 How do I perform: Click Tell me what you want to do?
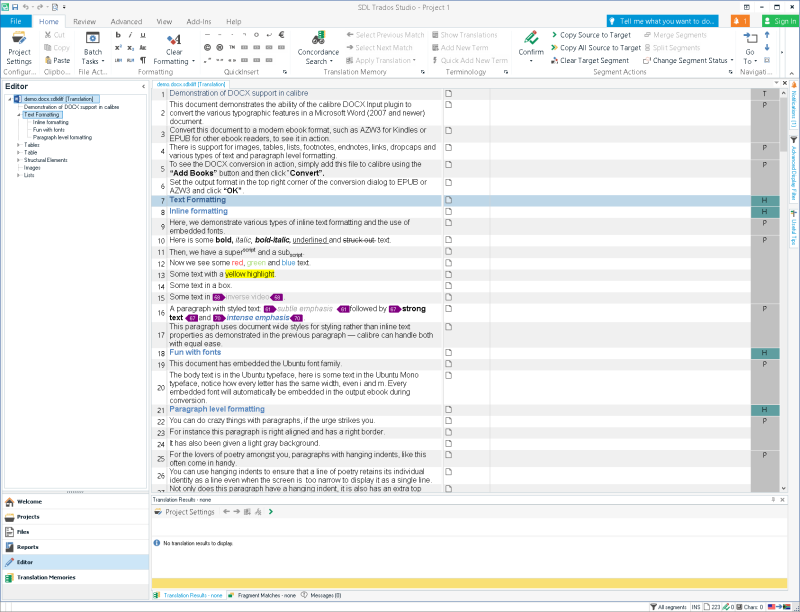[662, 21]
